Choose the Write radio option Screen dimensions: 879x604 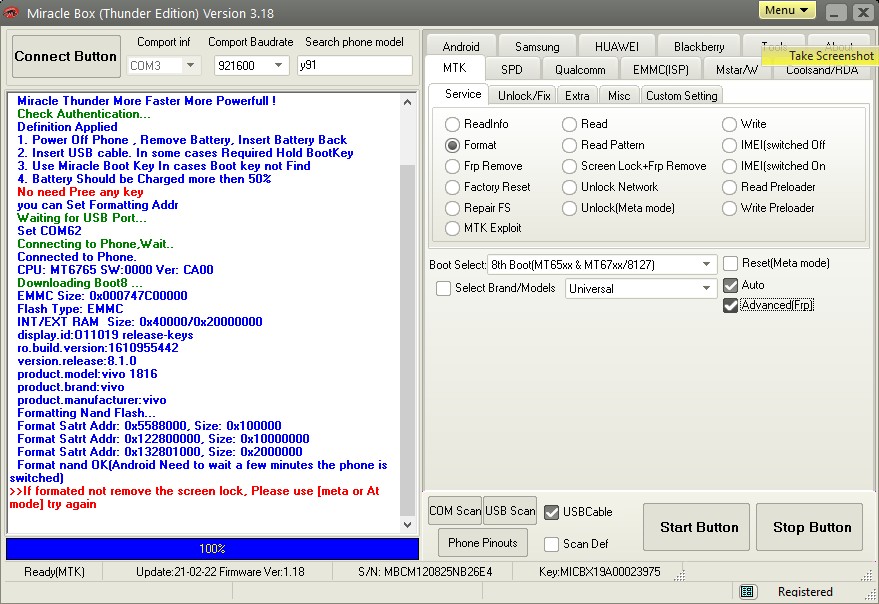click(729, 124)
